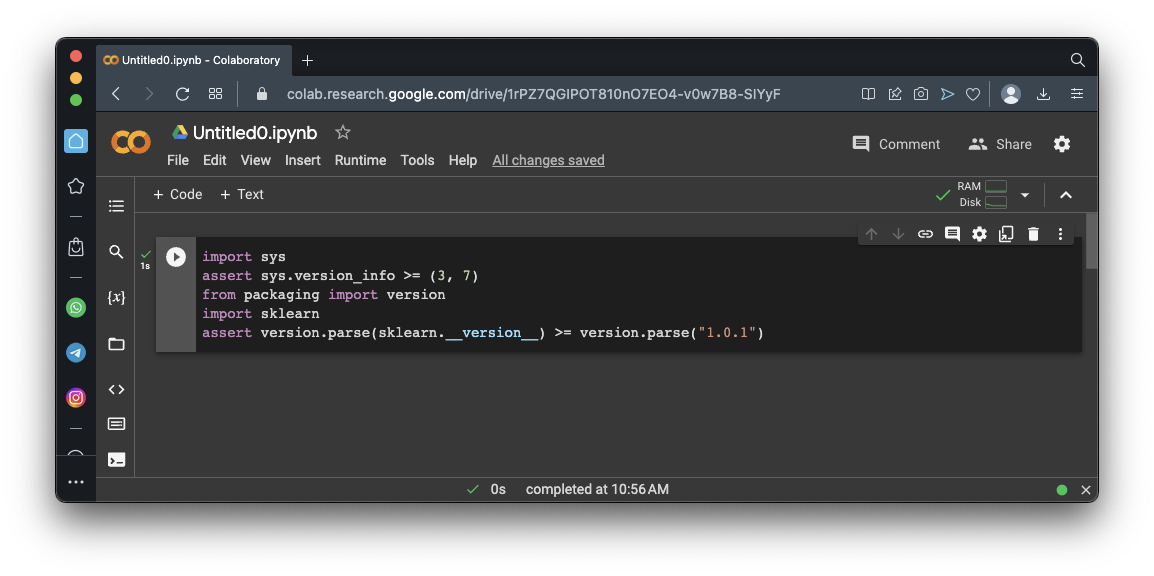The width and height of the screenshot is (1154, 576).
Task: Open the Help menu
Action: [463, 160]
